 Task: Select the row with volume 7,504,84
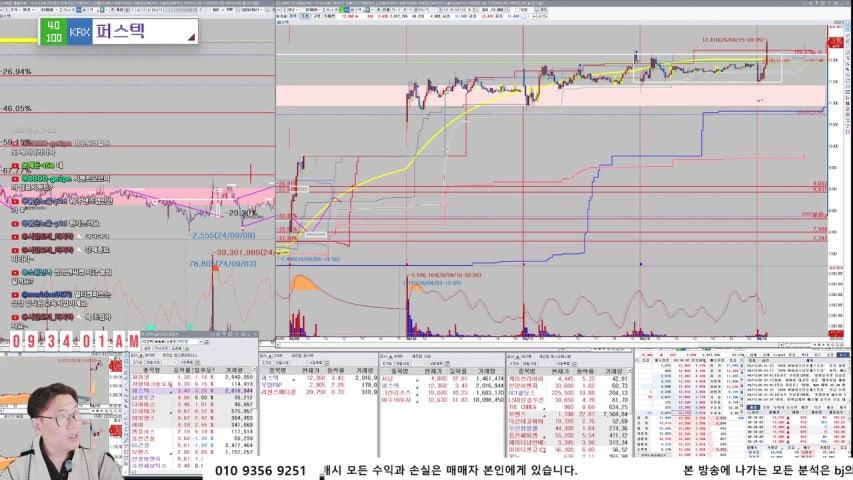tap(567, 414)
